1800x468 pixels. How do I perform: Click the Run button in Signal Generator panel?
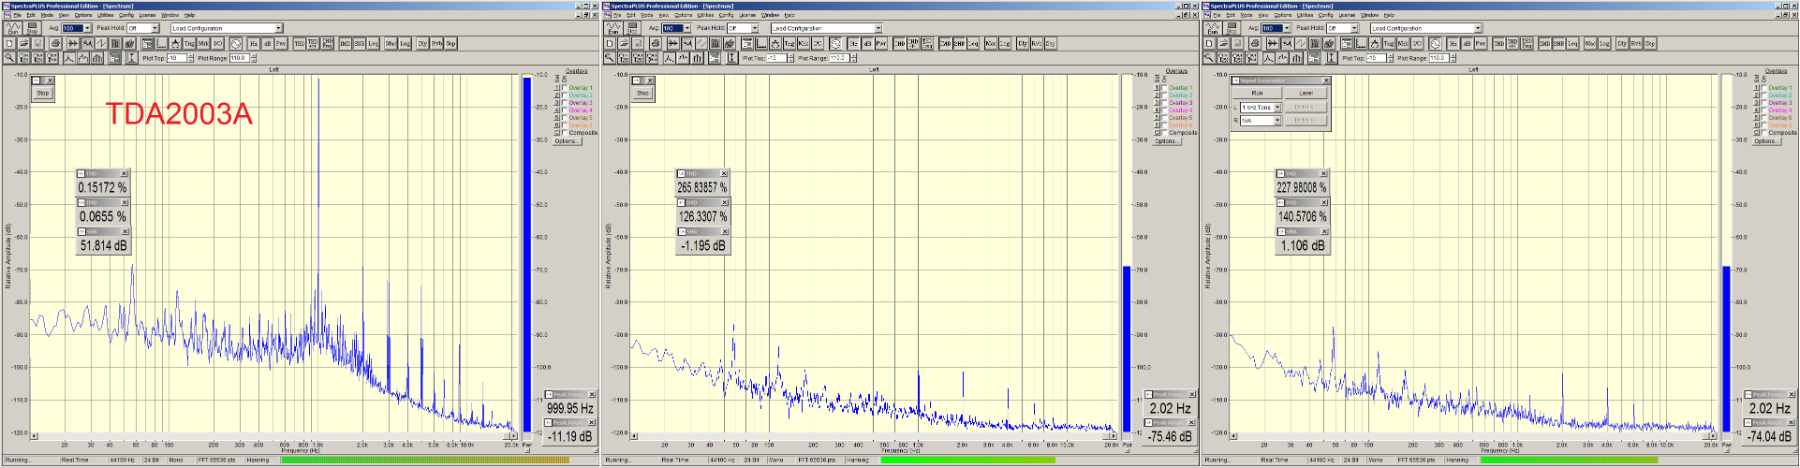1257,93
